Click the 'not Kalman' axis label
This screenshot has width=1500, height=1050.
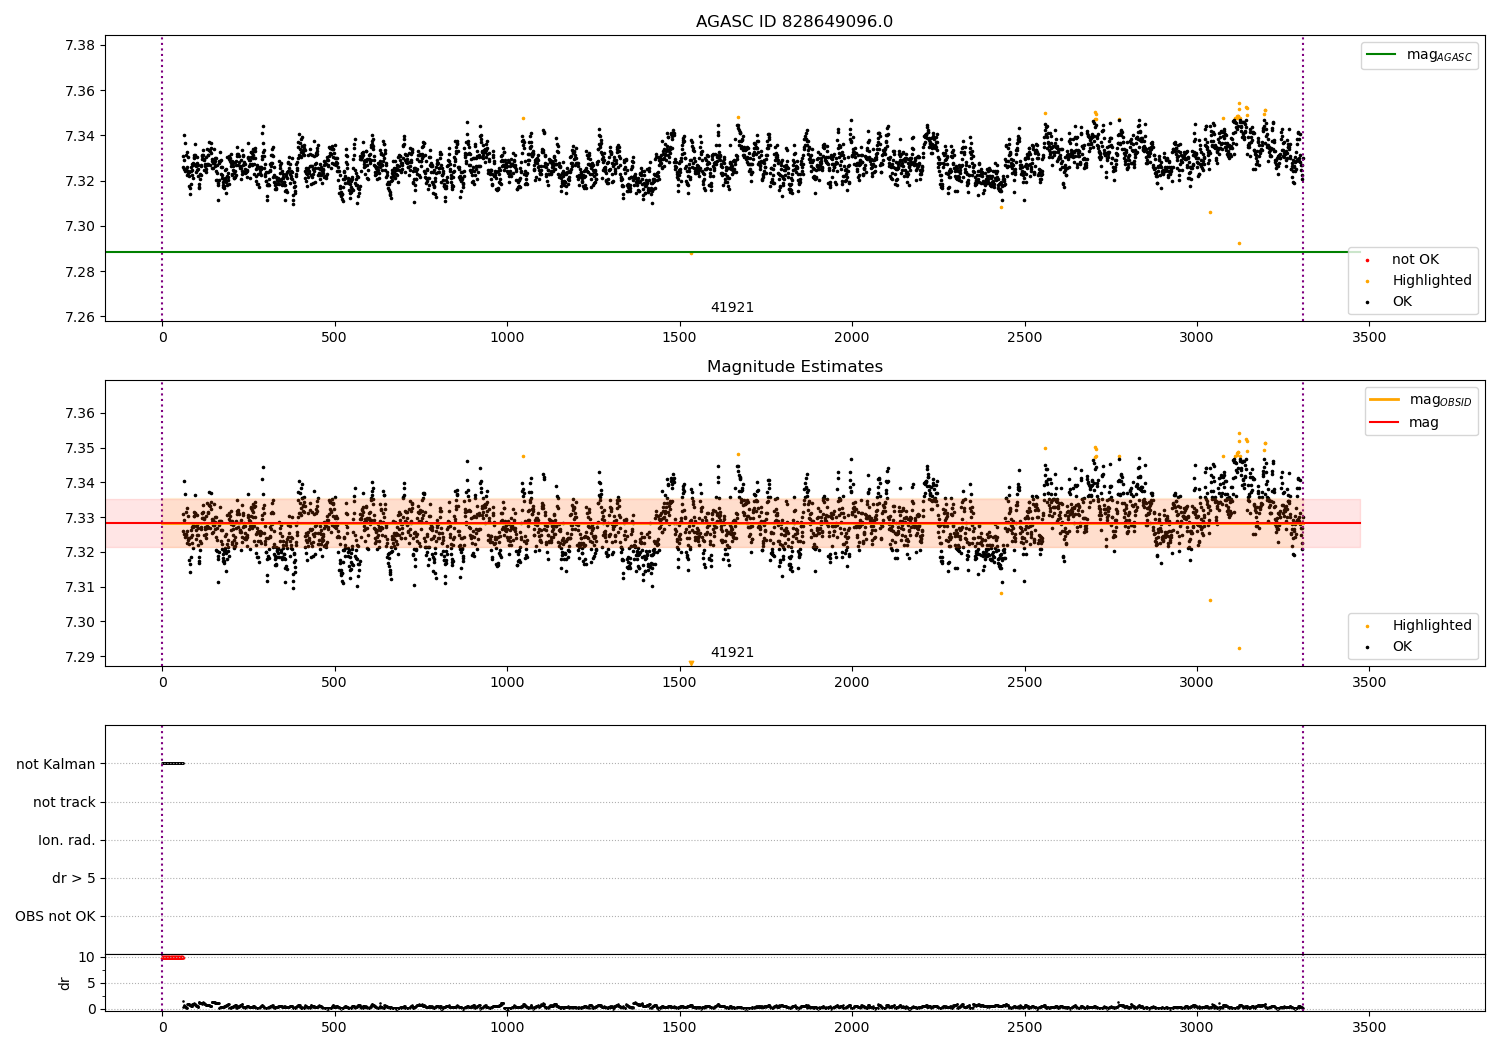click(56, 764)
